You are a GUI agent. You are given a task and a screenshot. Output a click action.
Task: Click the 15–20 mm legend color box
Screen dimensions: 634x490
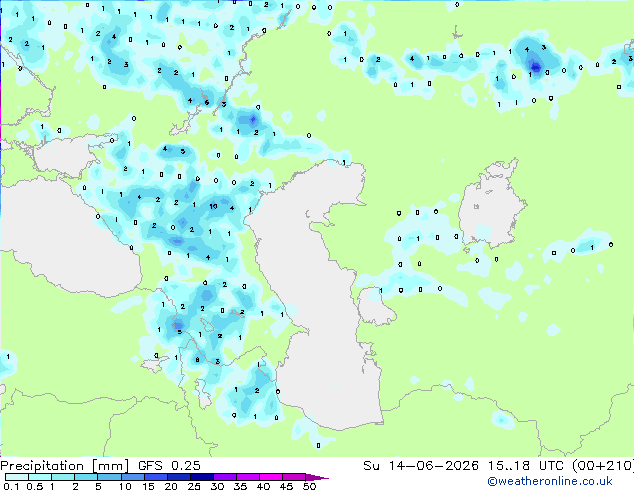[156, 477]
